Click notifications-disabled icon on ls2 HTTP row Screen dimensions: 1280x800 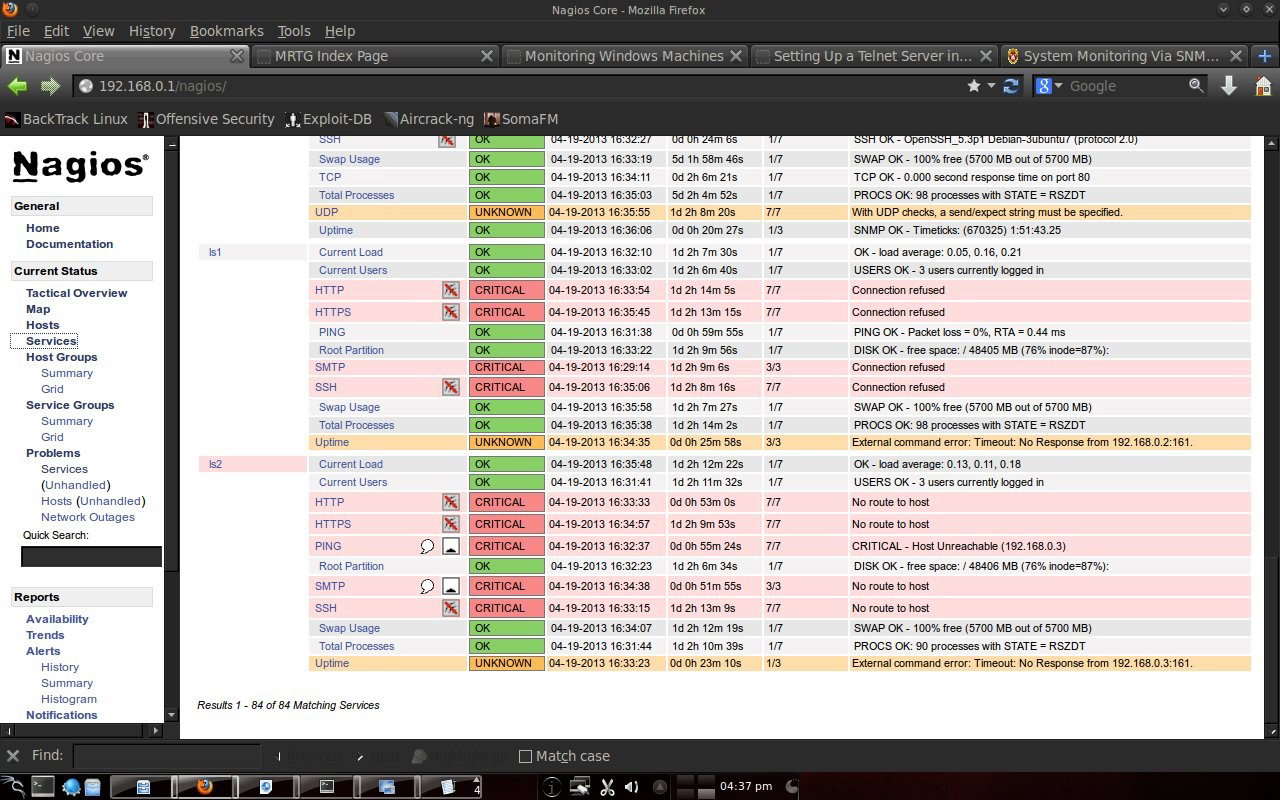451,502
